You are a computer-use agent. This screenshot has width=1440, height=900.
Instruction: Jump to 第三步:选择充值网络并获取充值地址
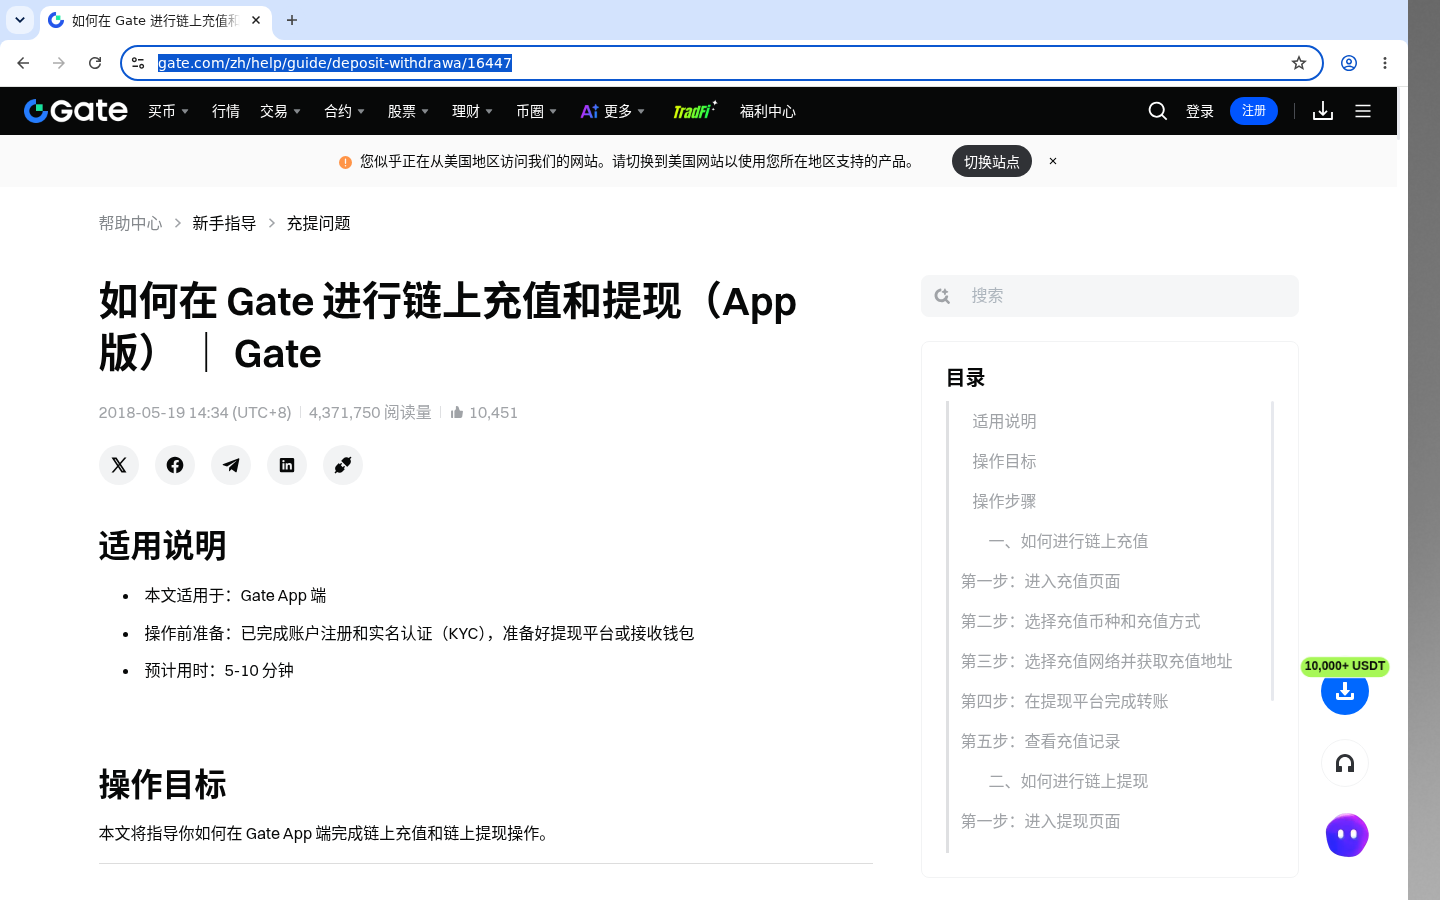click(x=1096, y=661)
